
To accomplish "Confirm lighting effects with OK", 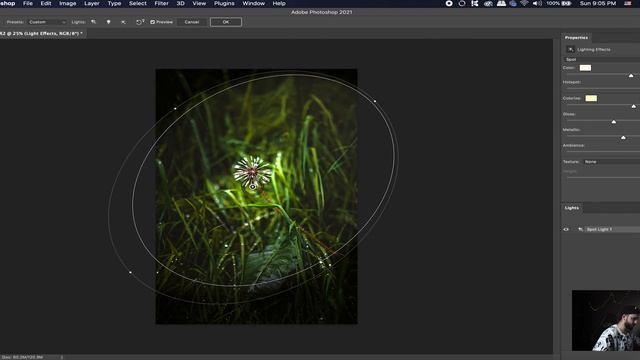I will (x=226, y=22).
